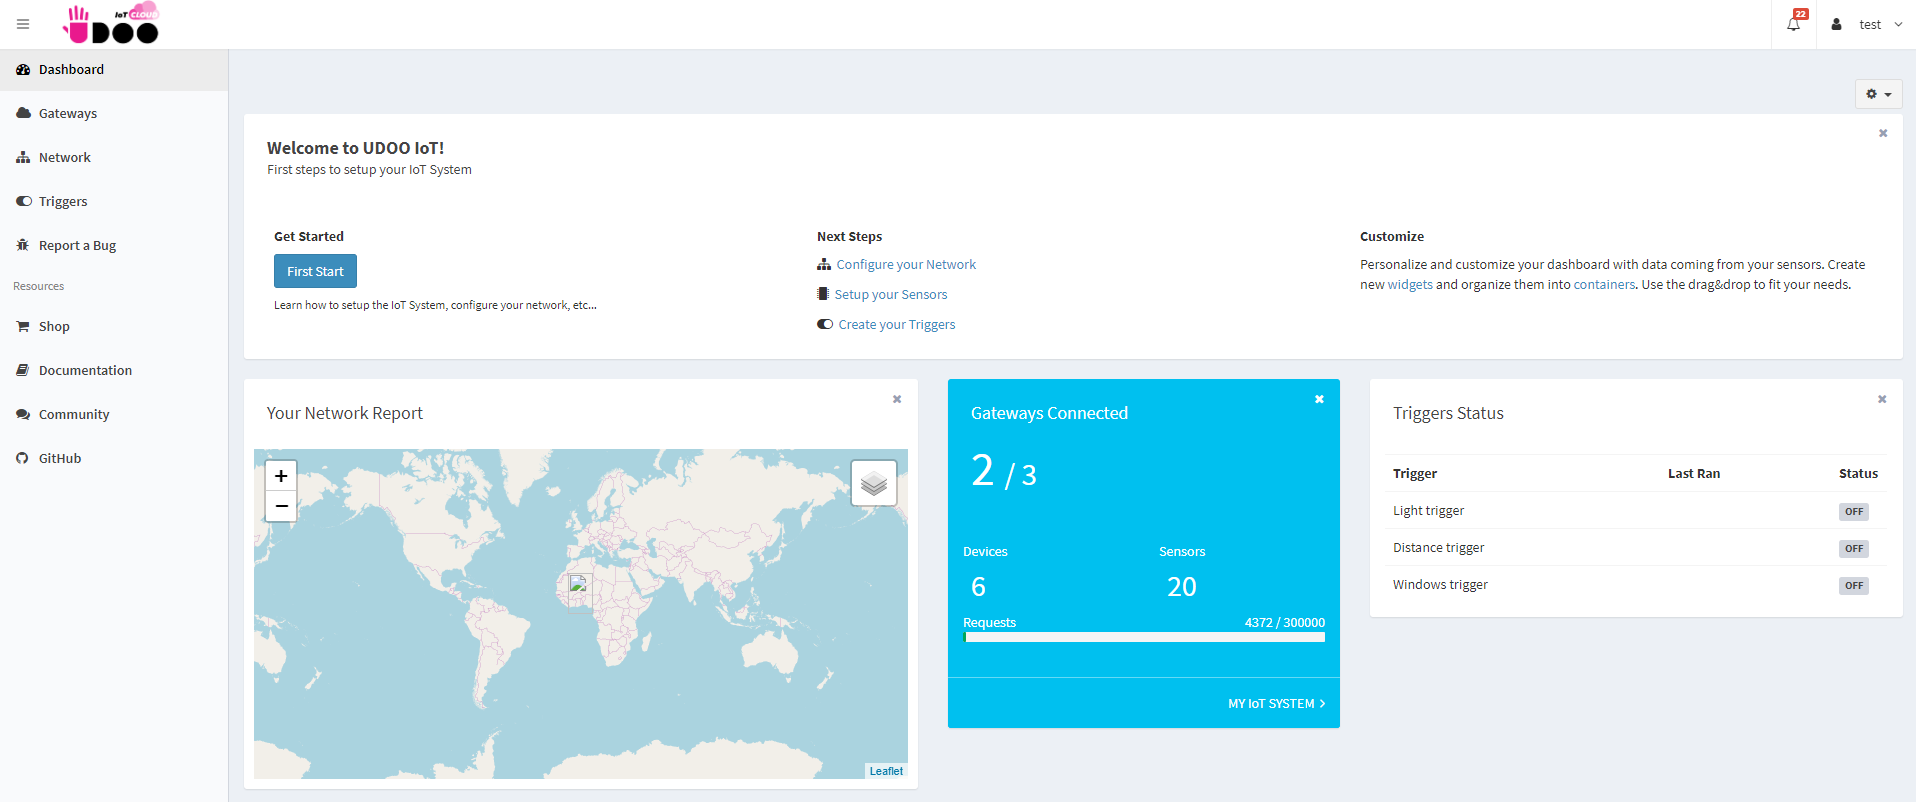The image size is (1916, 802).
Task: Click the Documentation book icon
Action: (x=23, y=370)
